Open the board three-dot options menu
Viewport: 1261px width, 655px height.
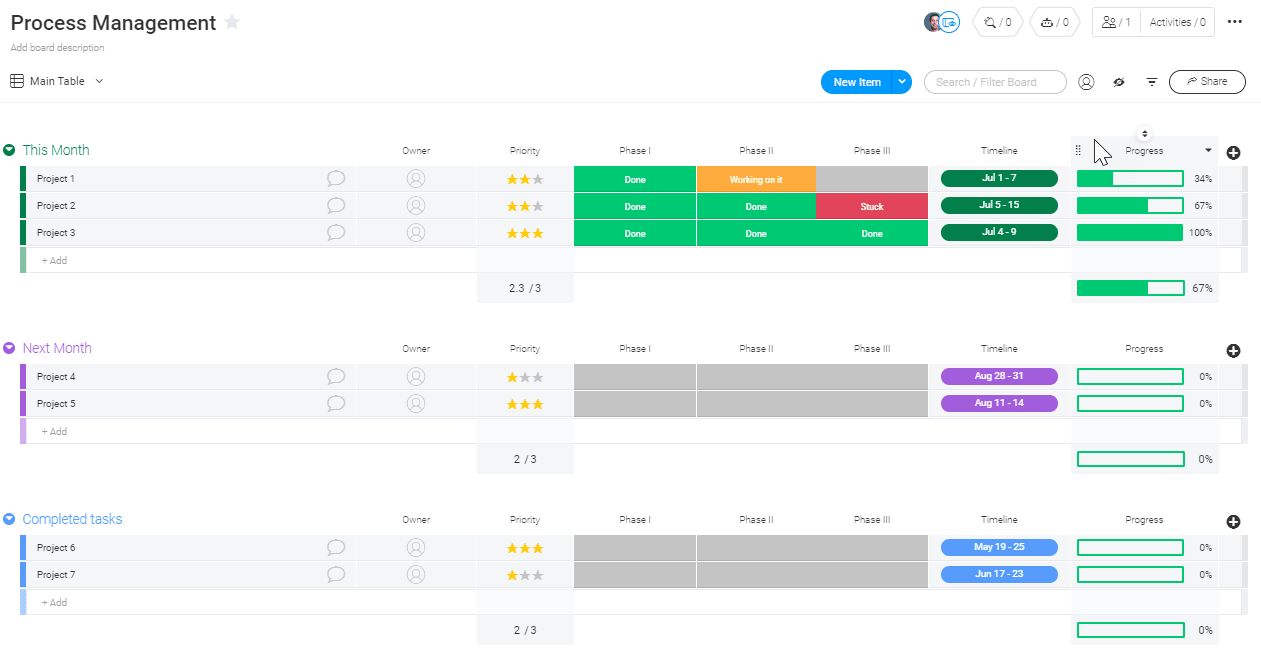[1233, 22]
